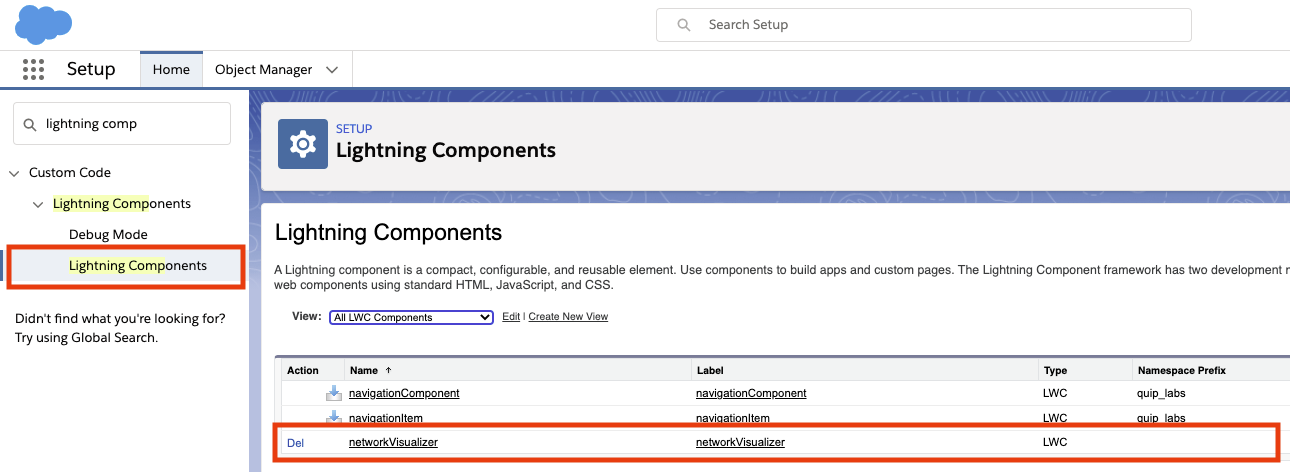Click the download icon for navigationItem
The height and width of the screenshot is (472, 1290).
coord(334,417)
